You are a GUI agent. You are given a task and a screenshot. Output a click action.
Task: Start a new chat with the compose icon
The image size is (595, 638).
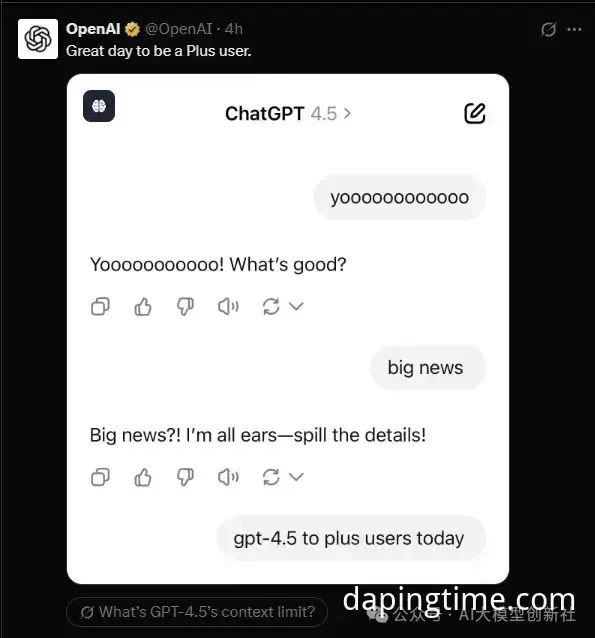(475, 113)
